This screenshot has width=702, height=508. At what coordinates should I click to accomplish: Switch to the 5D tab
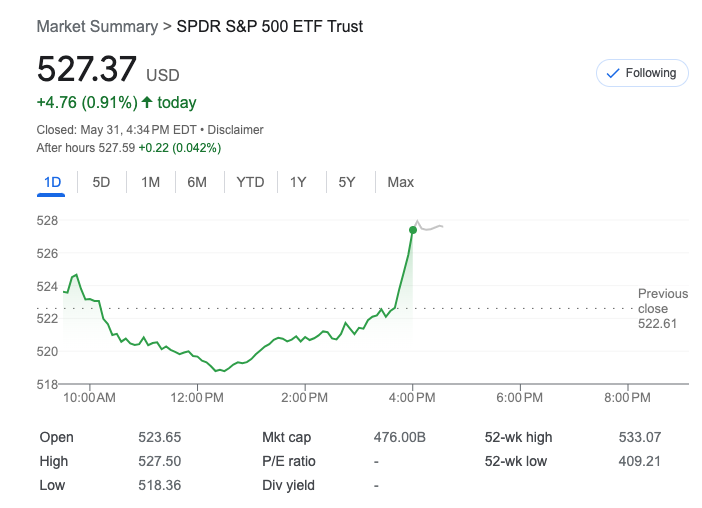click(x=101, y=182)
